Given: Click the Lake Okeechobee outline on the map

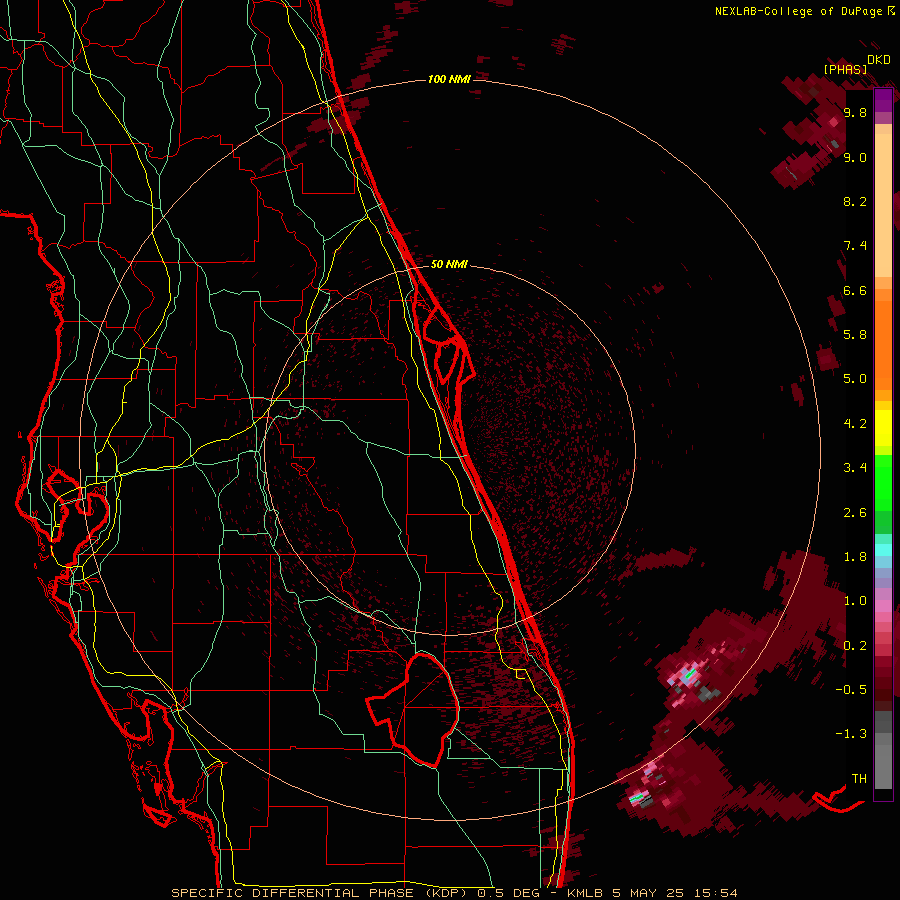Looking at the screenshot, I should pyautogui.click(x=412, y=710).
